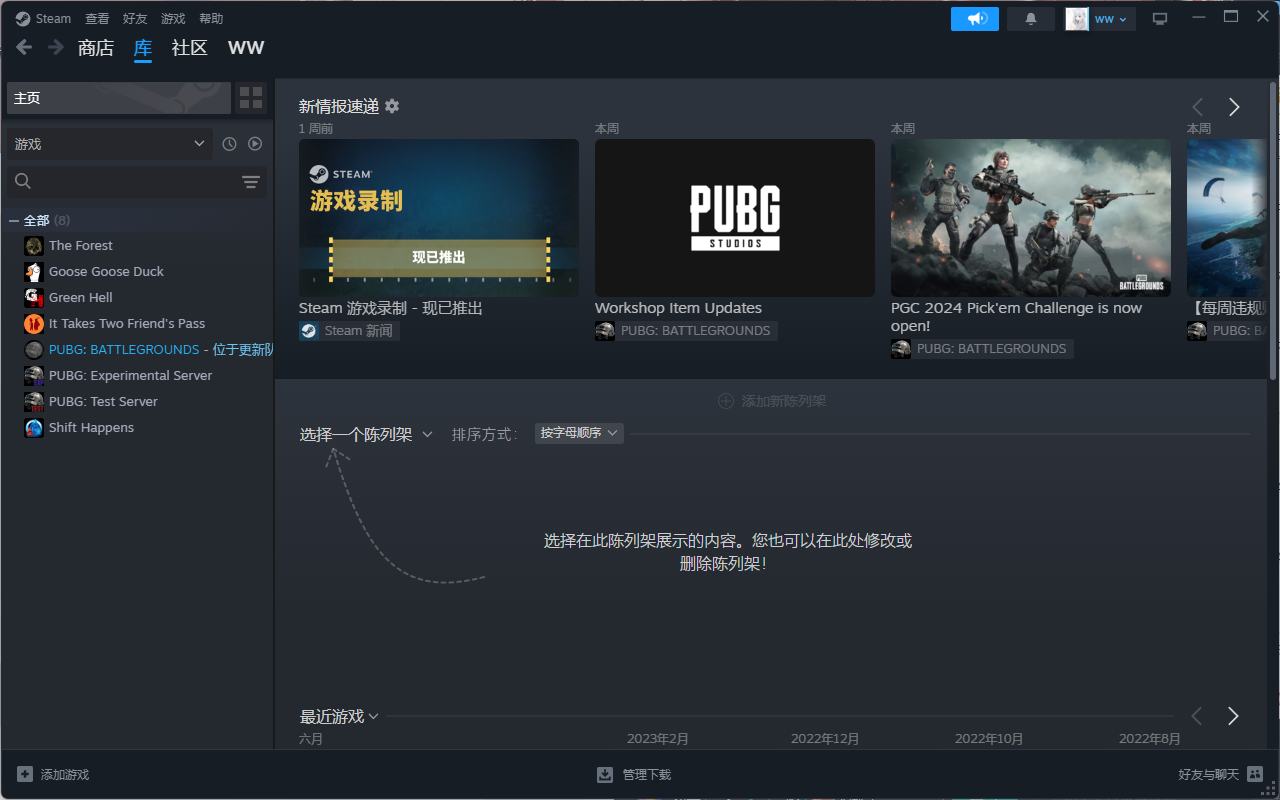Click the forward navigation arrow
The image size is (1280, 800).
[56, 47]
